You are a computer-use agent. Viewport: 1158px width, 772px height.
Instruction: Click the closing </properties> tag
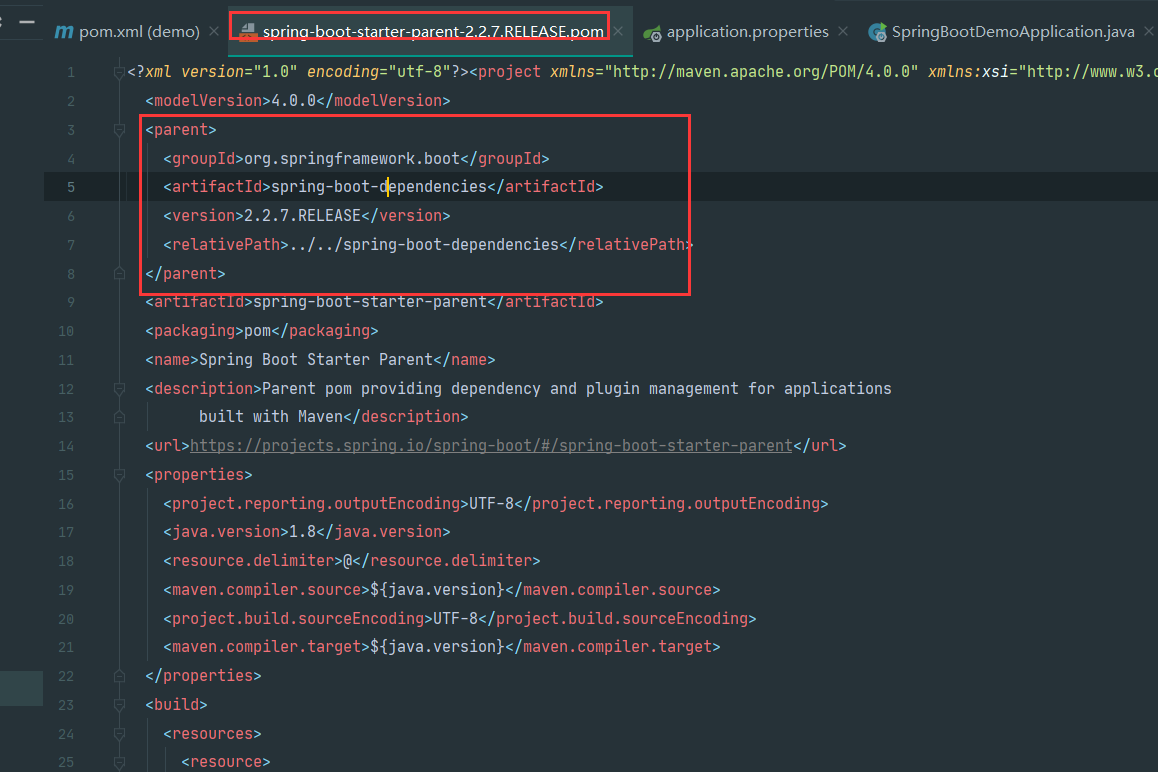203,676
